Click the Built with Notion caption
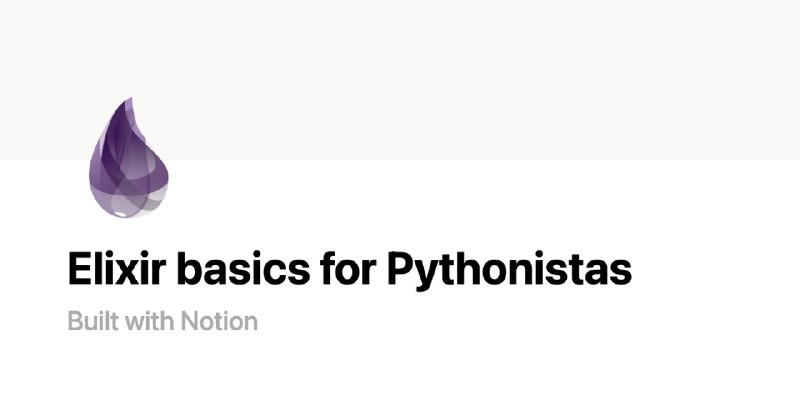This screenshot has width=800, height=420. (163, 321)
